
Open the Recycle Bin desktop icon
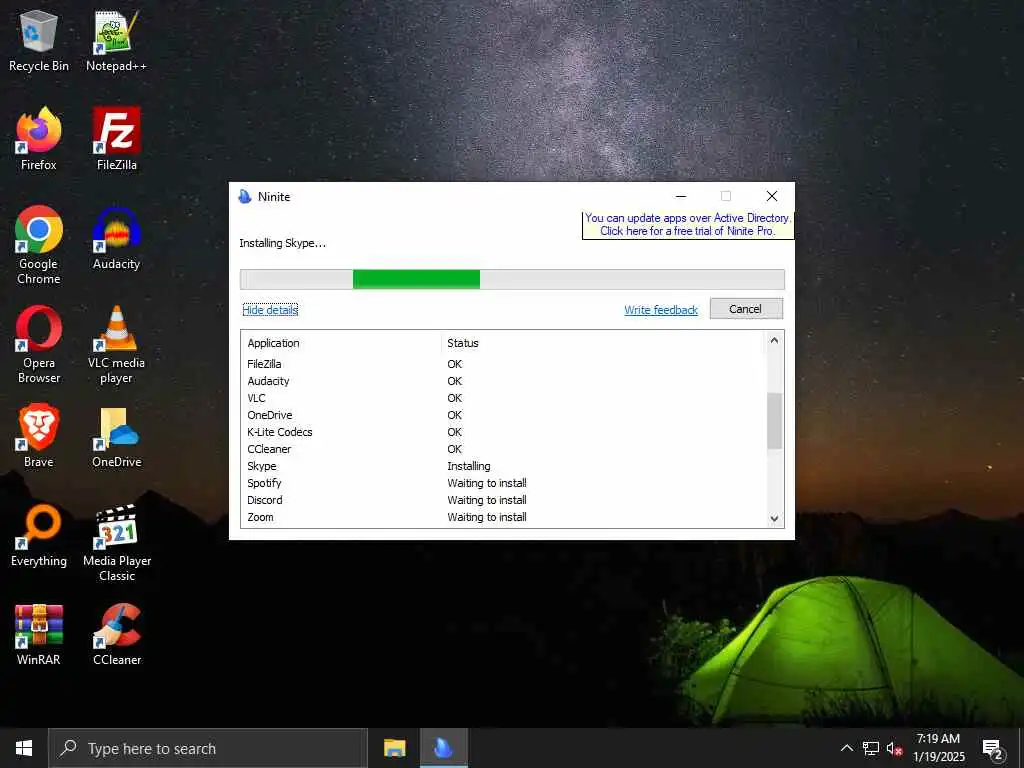point(39,40)
